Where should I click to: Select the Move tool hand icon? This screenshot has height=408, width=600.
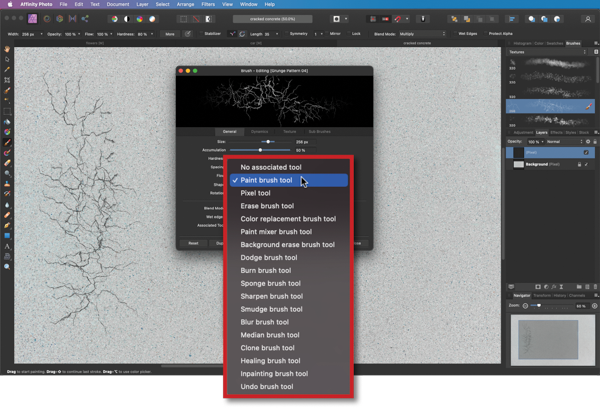pos(7,49)
